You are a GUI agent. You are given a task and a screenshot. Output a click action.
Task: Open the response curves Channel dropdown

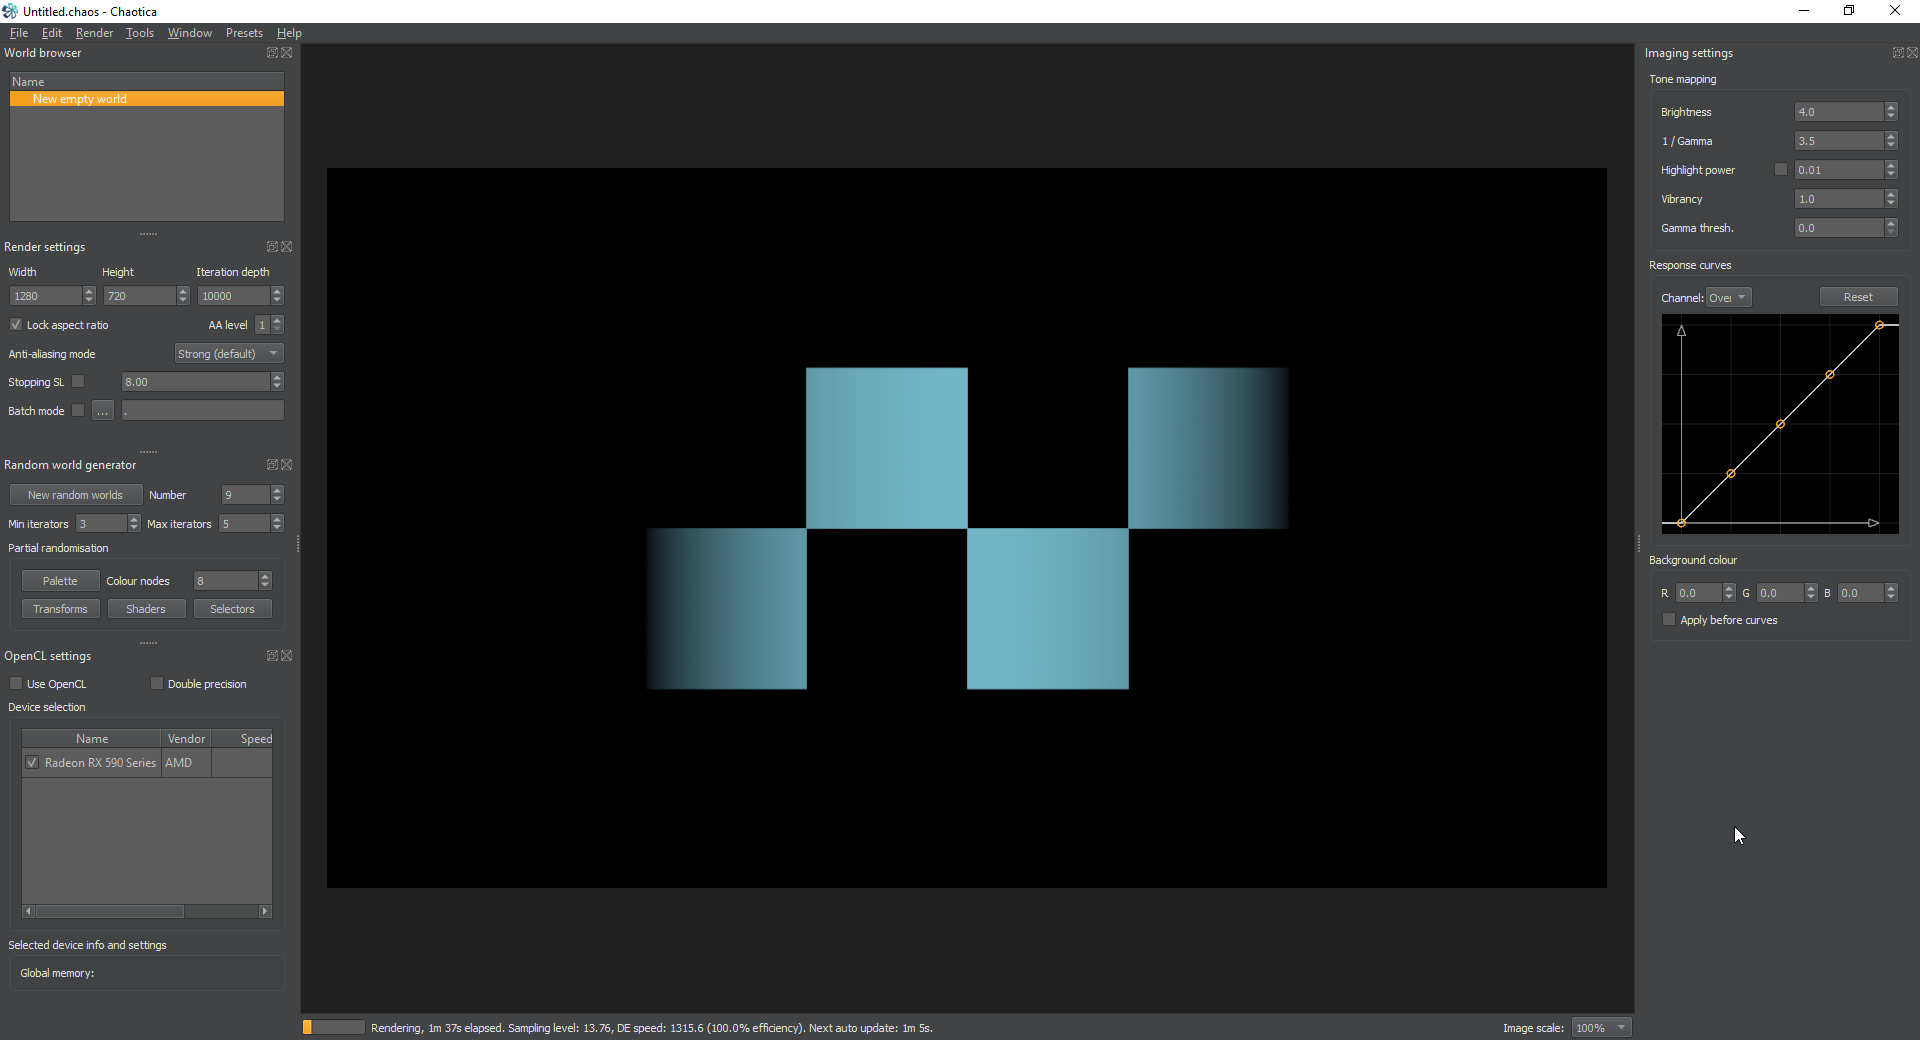pos(1729,298)
